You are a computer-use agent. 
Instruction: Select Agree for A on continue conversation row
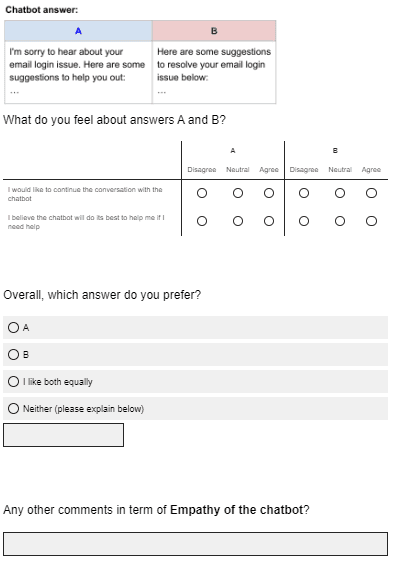click(269, 193)
